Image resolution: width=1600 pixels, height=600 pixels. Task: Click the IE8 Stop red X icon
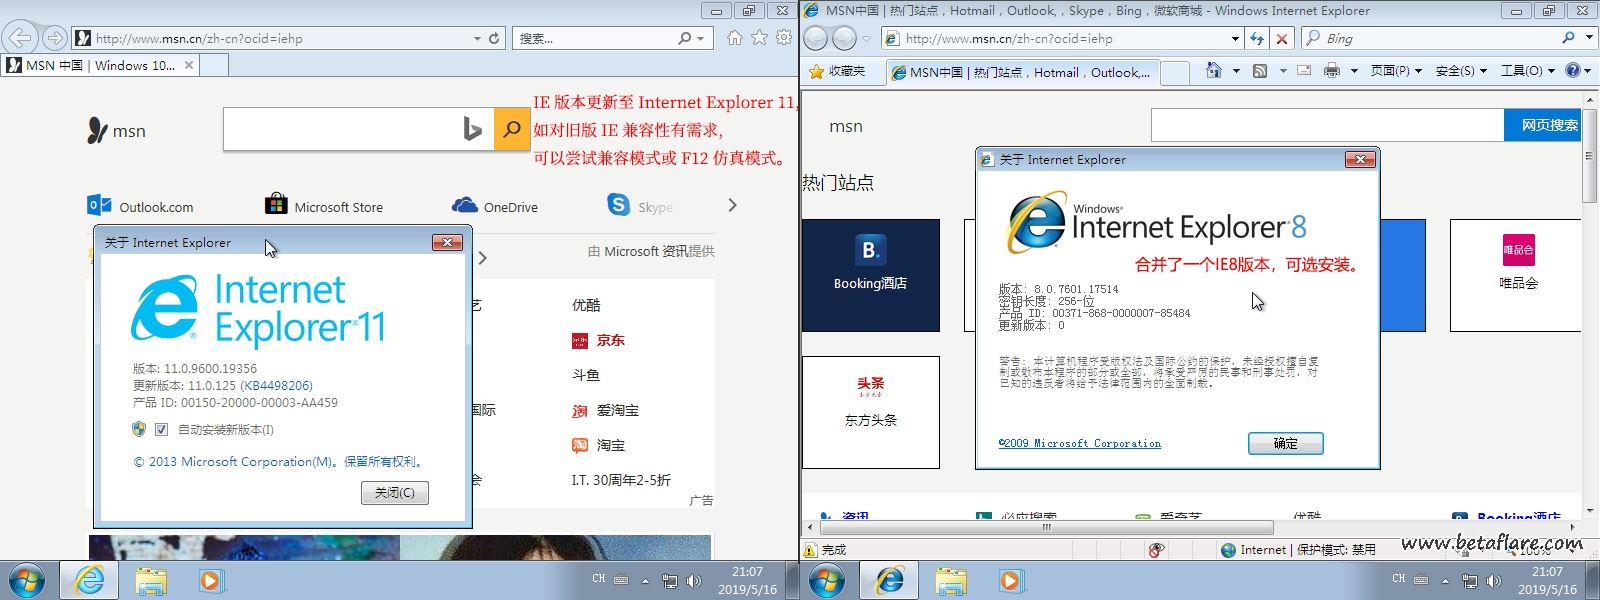(1282, 38)
